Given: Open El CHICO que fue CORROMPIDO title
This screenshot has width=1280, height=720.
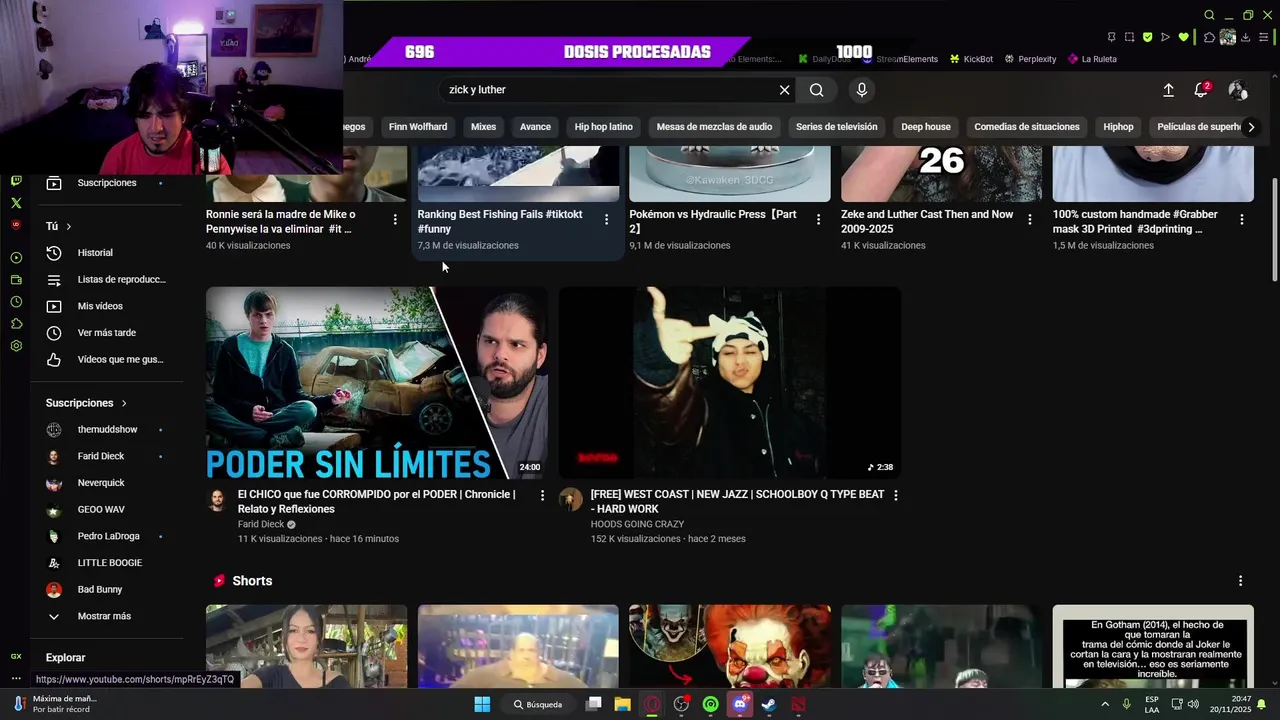Looking at the screenshot, I should pyautogui.click(x=377, y=501).
